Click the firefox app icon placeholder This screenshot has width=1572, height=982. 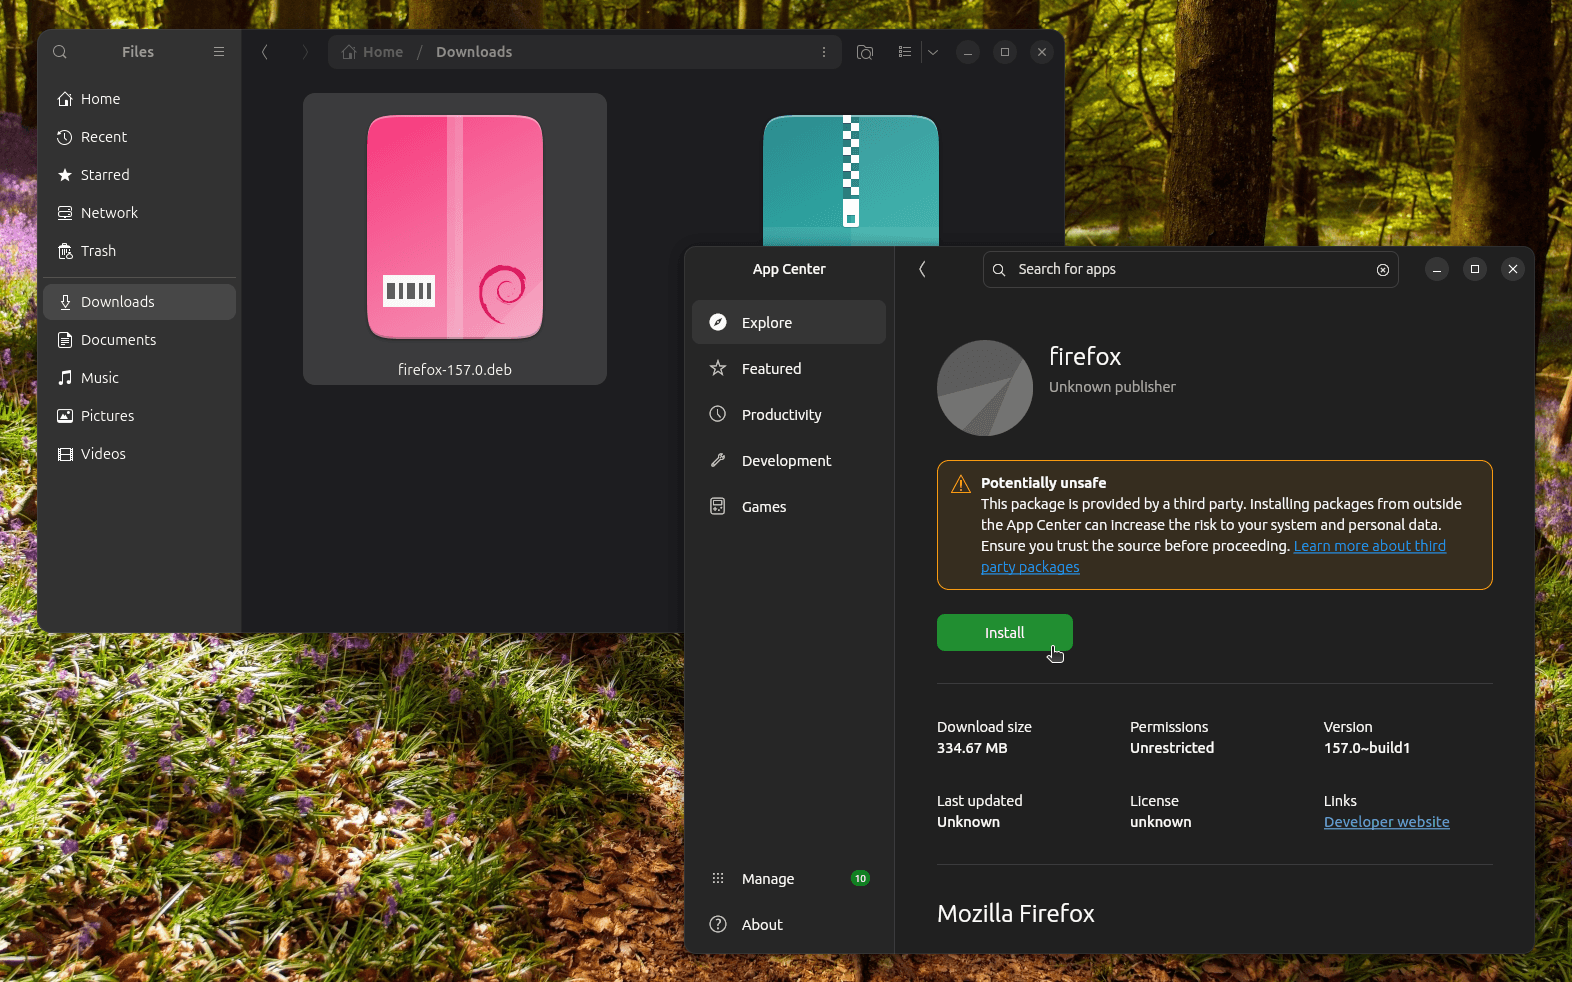[985, 388]
